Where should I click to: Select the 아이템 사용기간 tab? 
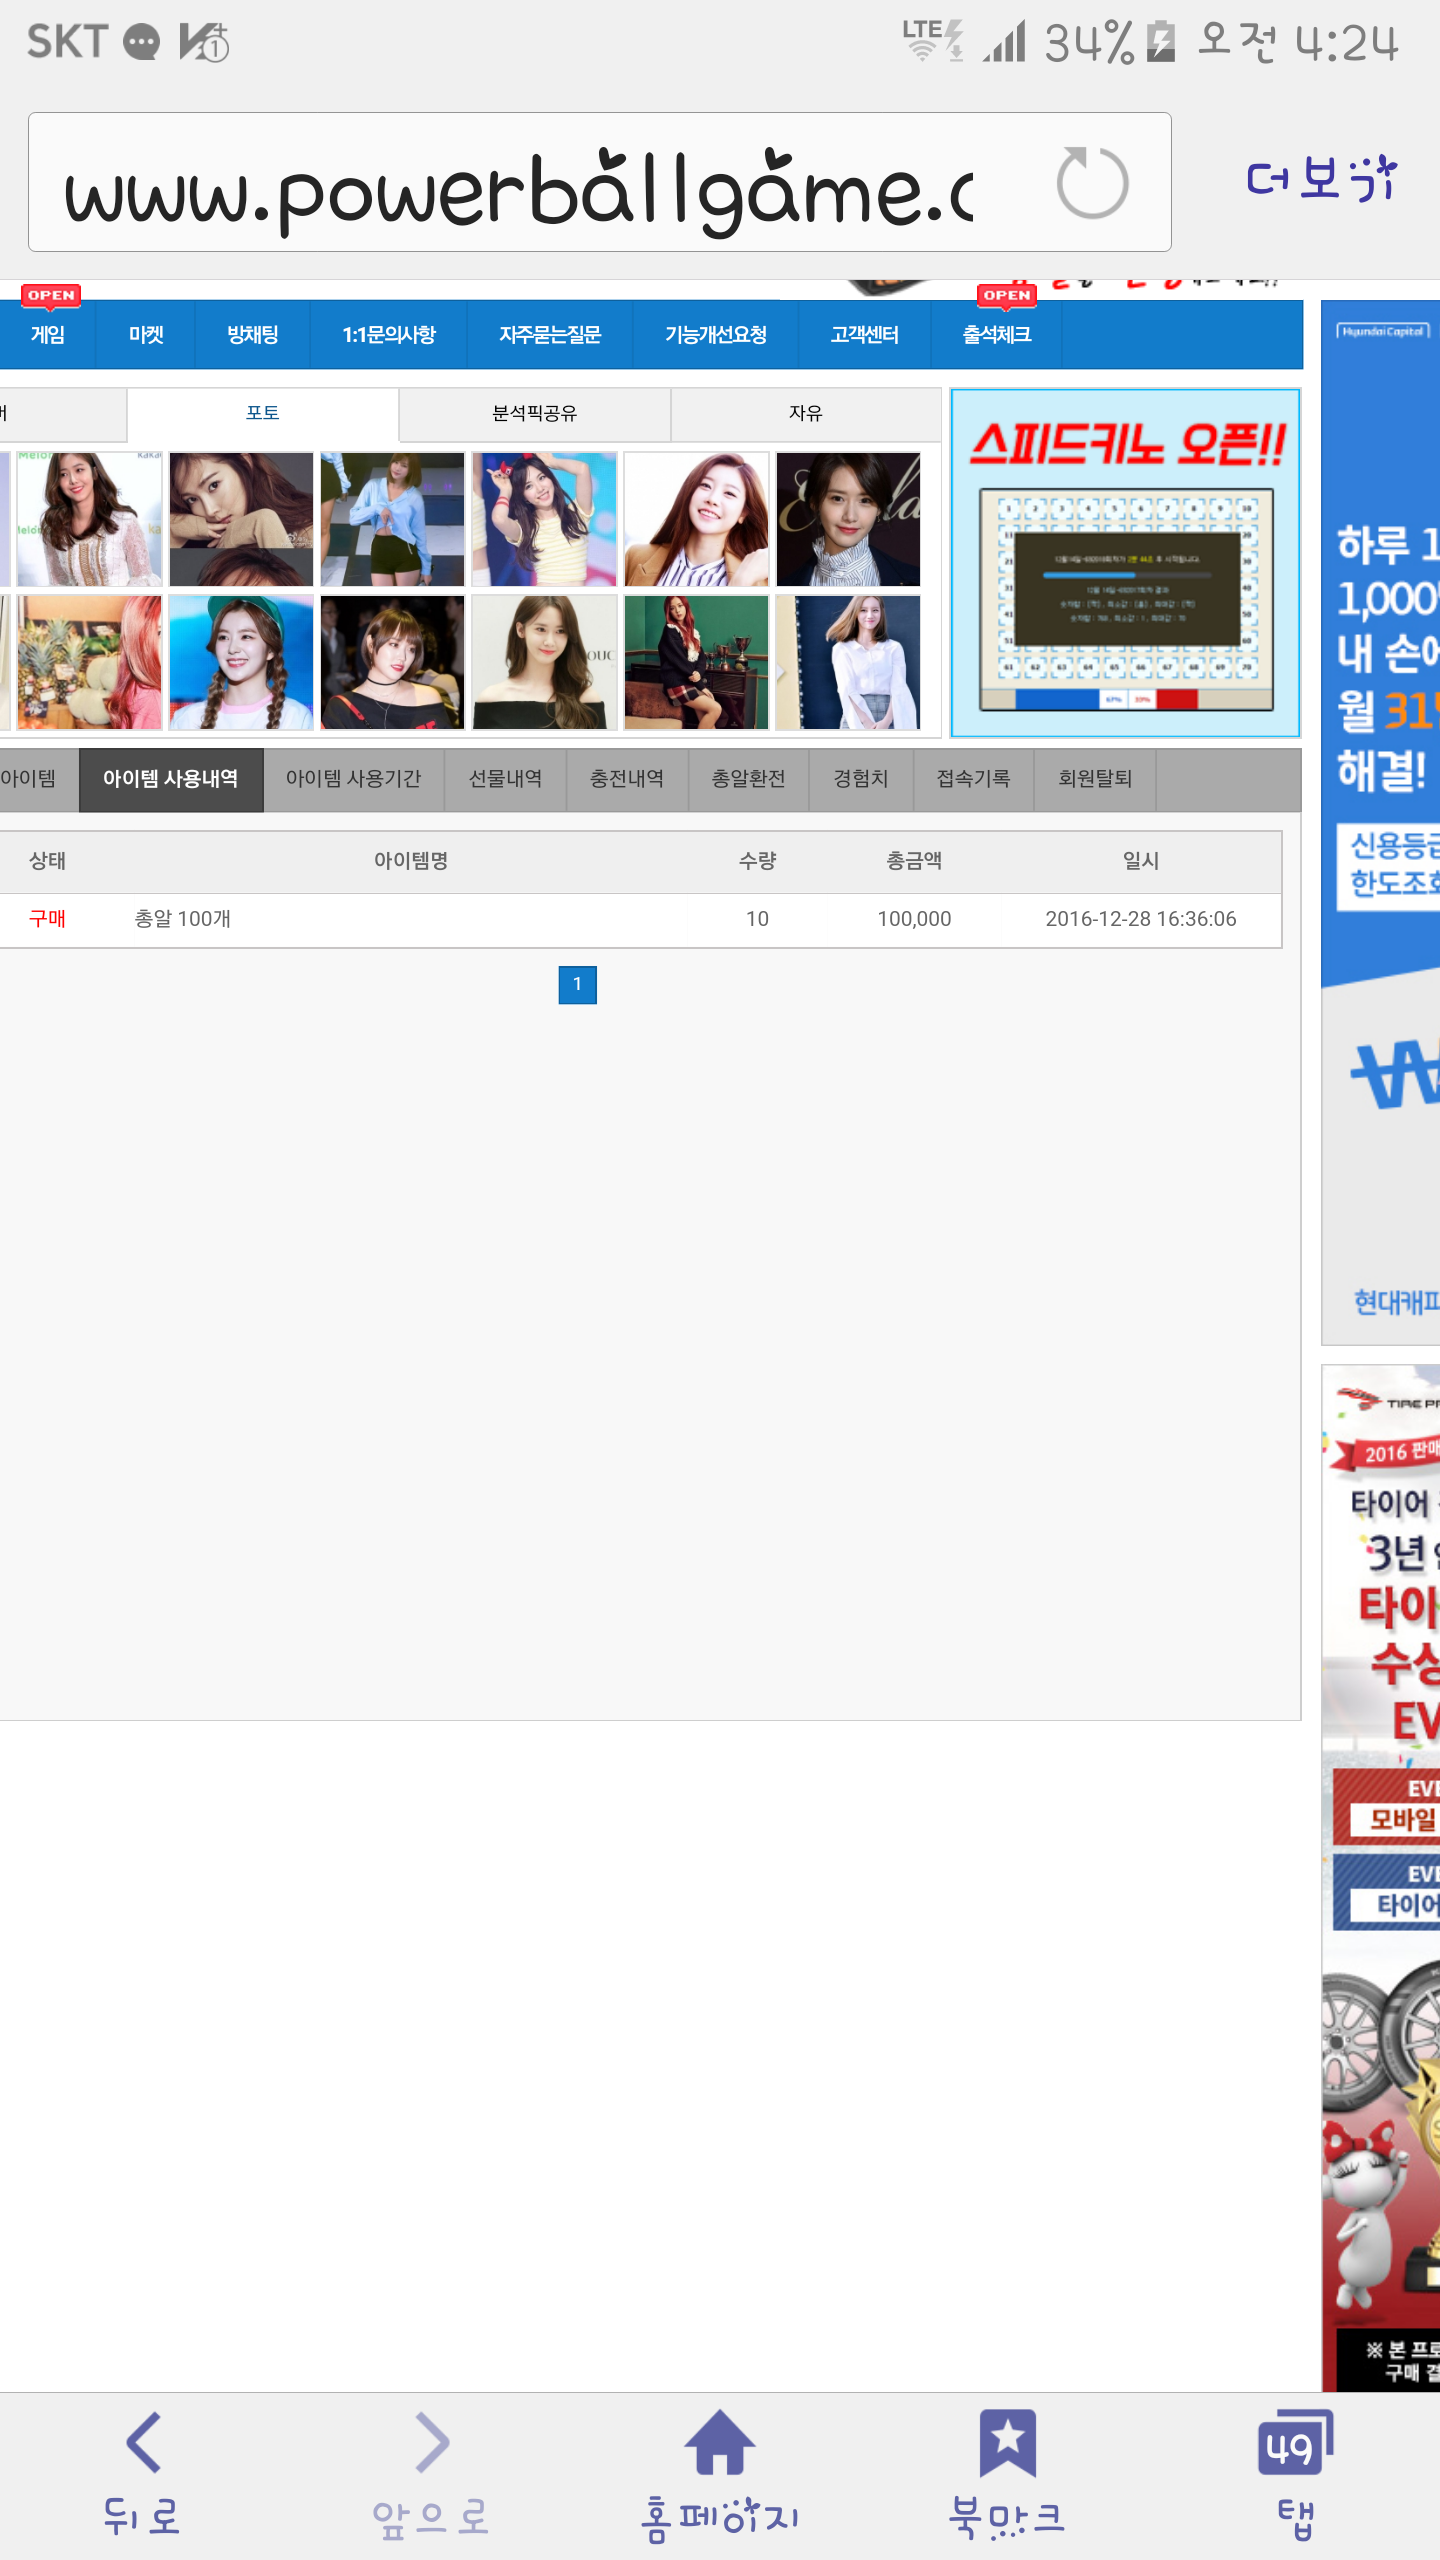pos(353,779)
